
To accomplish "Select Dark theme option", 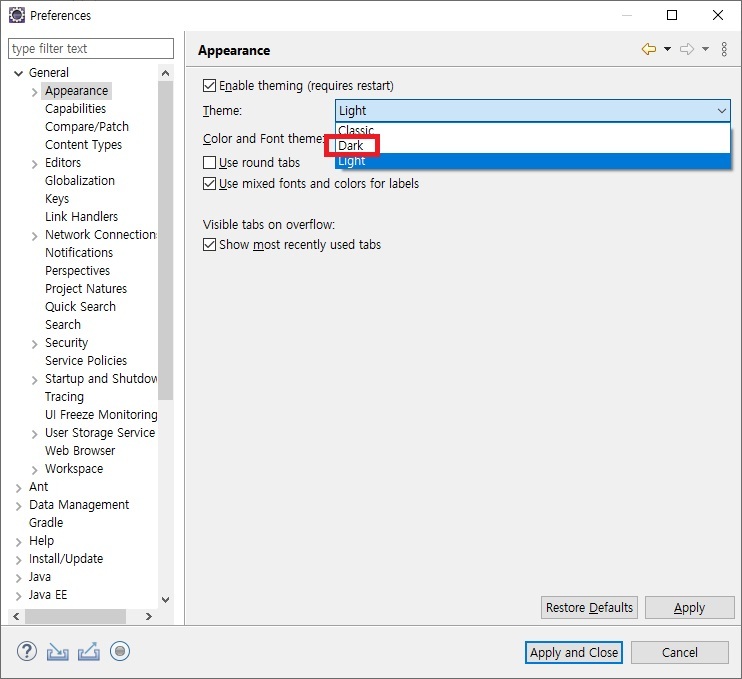I will tap(533, 145).
